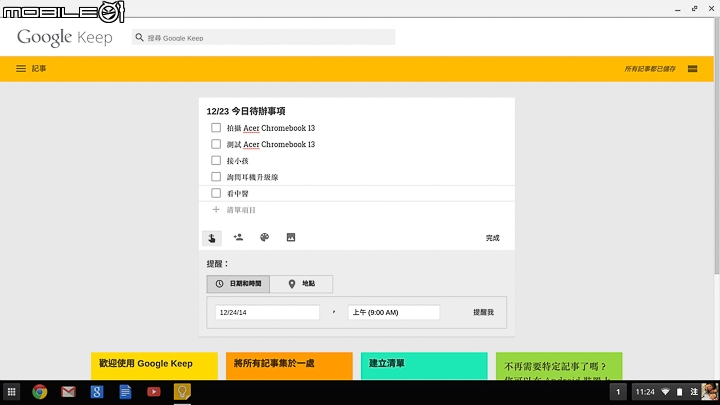
Task: Check the 拍攝 Acer Chromebook 13 item
Action: coord(216,128)
